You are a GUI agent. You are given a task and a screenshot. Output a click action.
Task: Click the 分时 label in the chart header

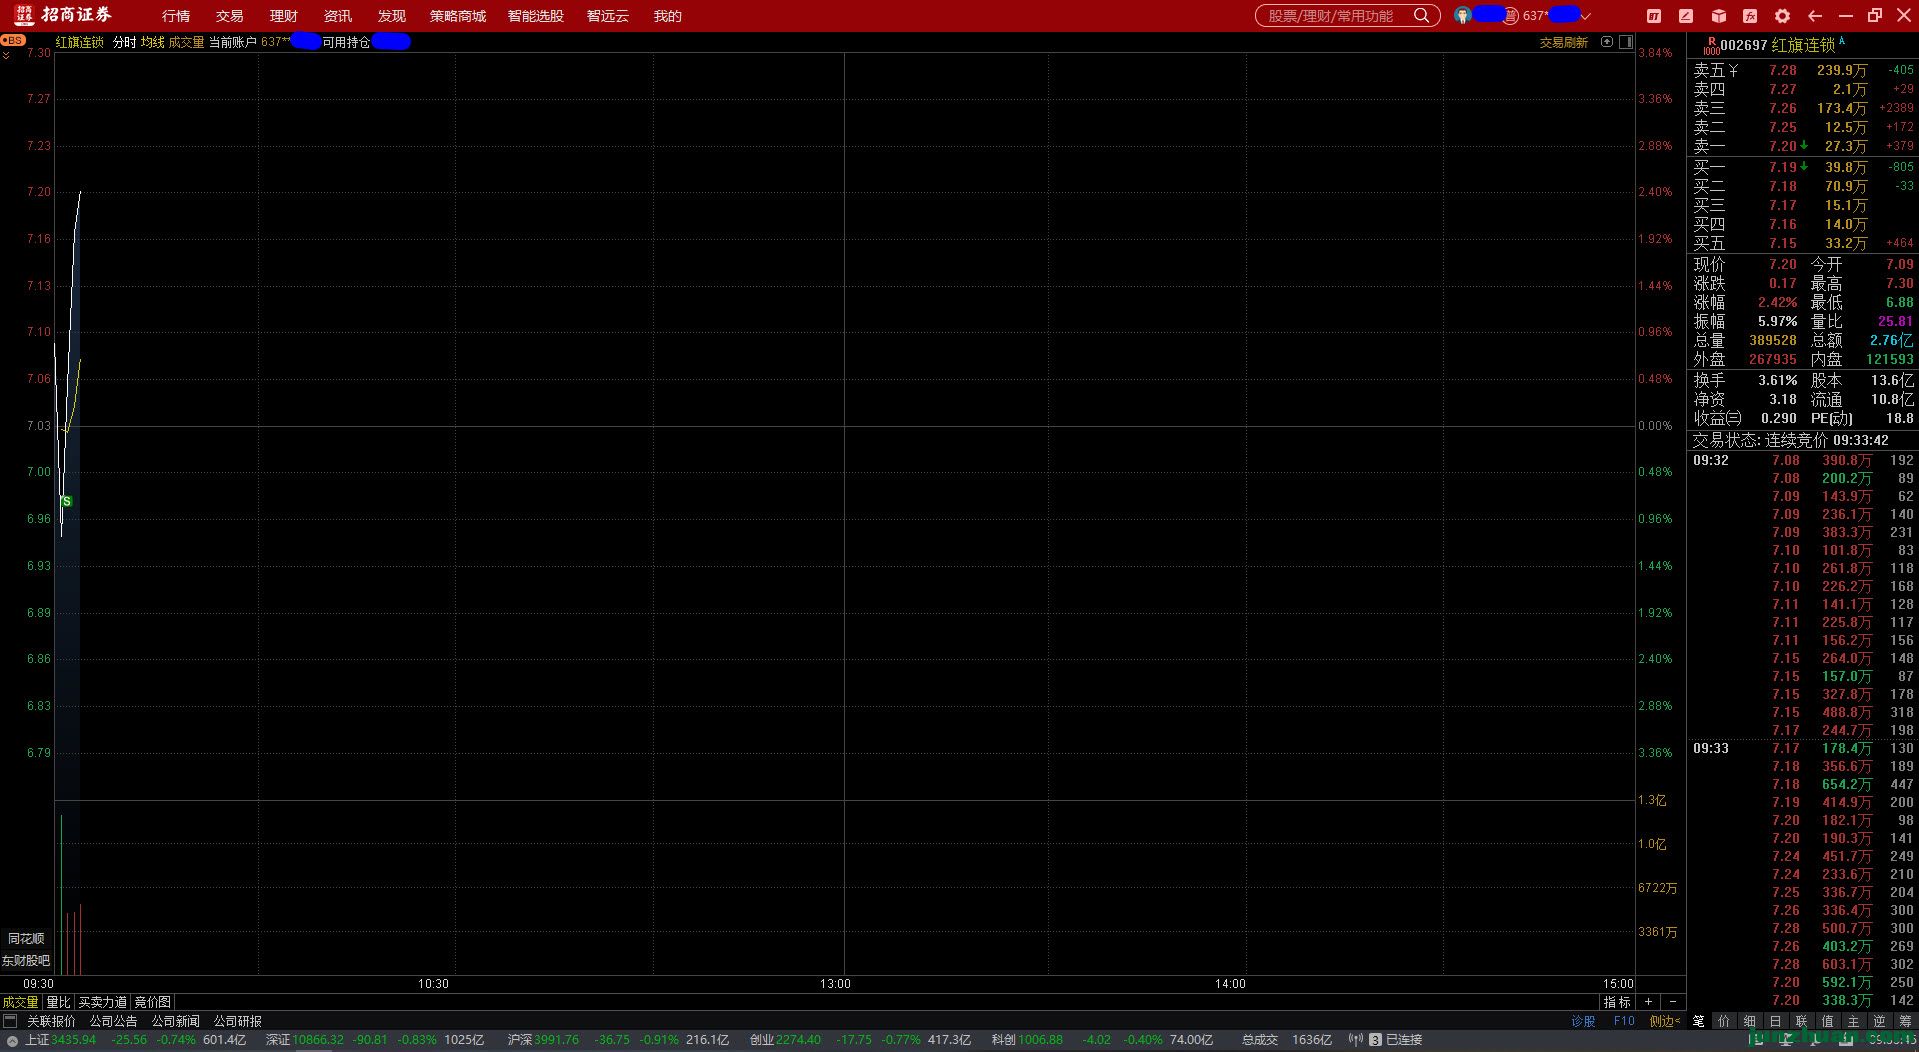[124, 42]
